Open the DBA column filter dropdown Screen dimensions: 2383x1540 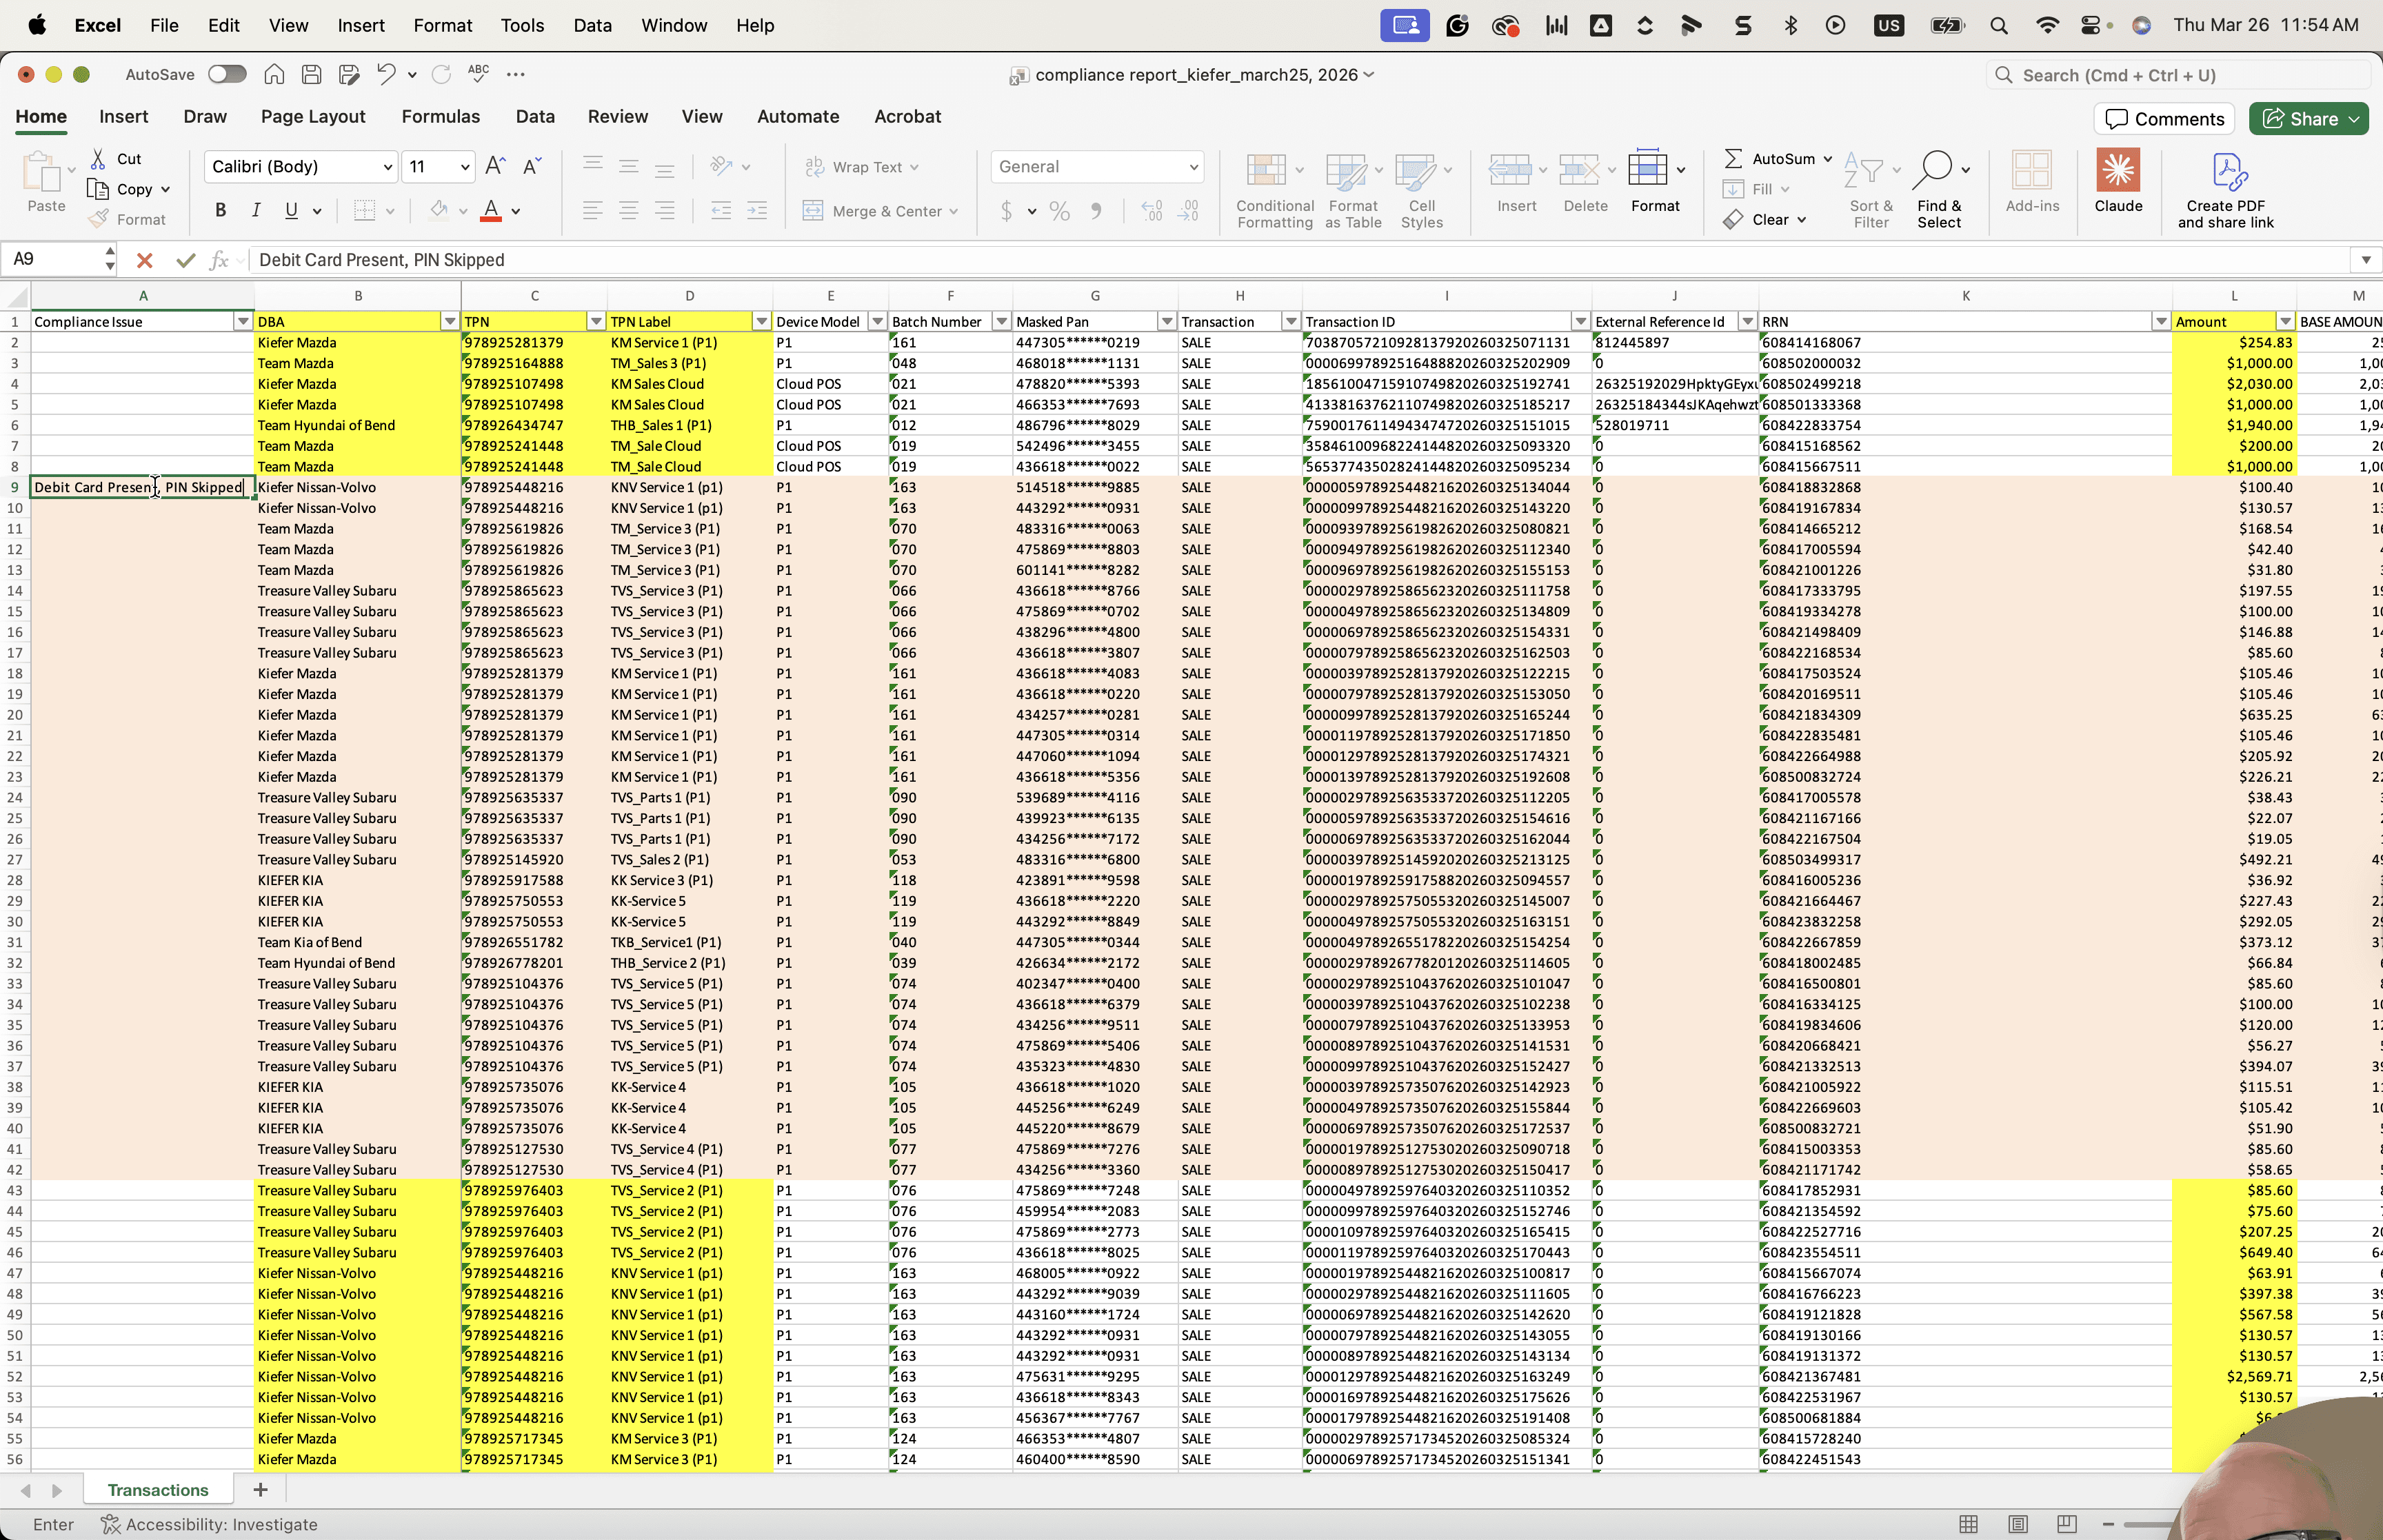point(450,321)
